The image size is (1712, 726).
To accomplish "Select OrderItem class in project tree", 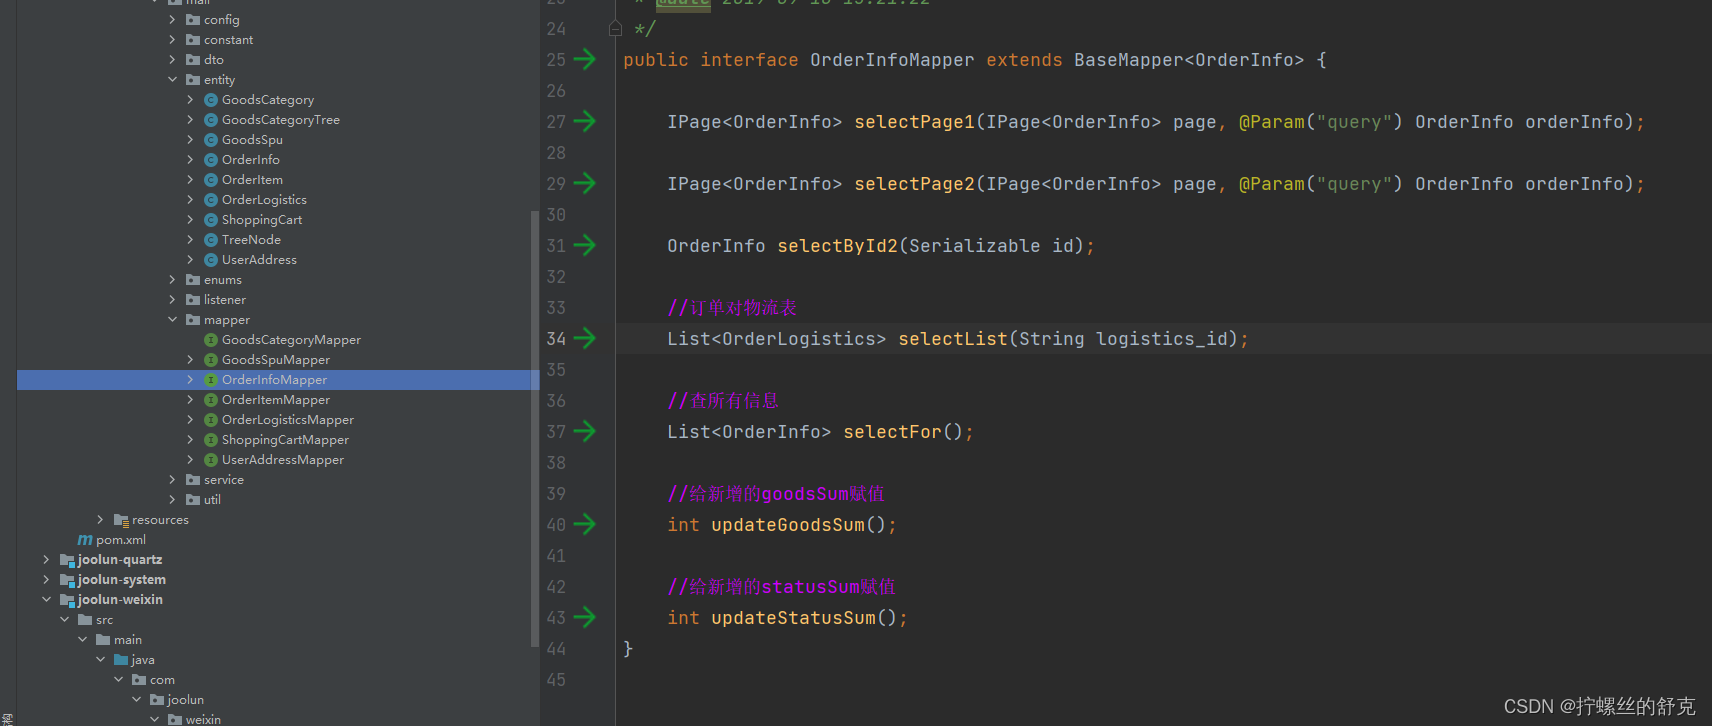I will 252,180.
